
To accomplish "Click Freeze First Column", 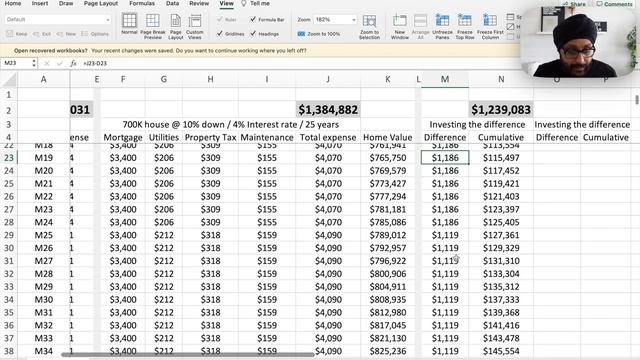I will click(490, 26).
